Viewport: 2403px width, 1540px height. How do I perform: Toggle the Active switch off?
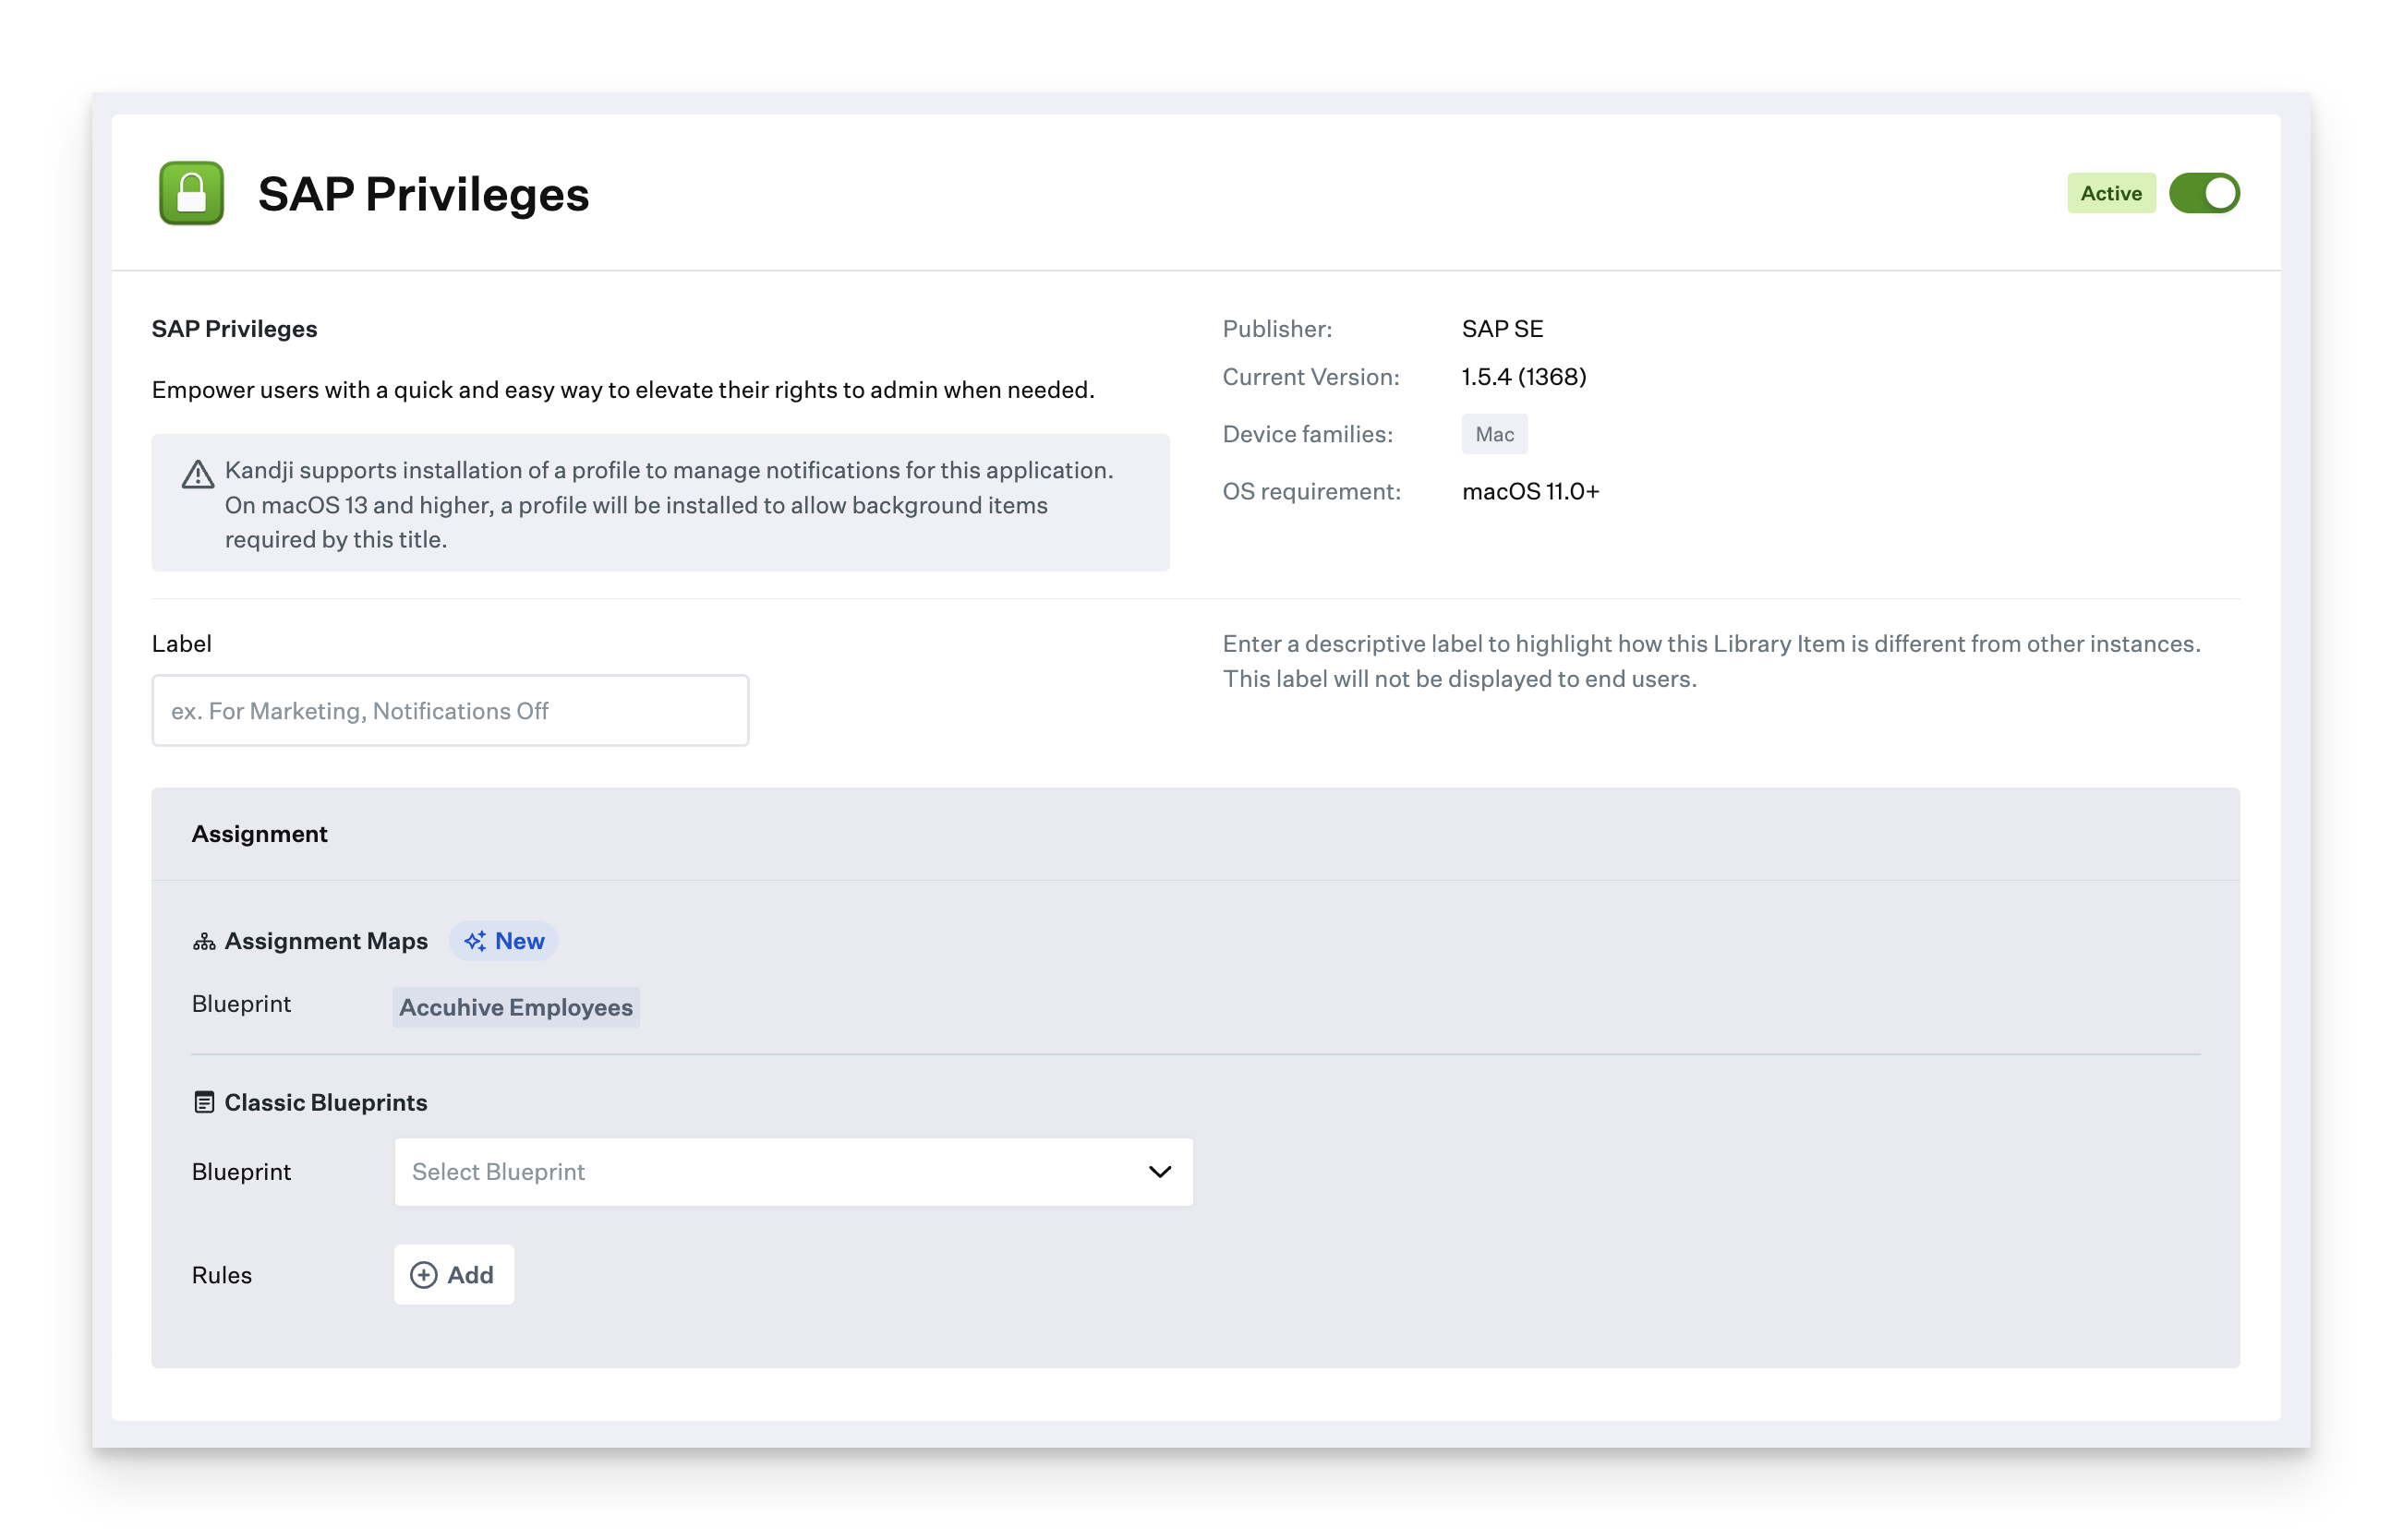pos(2203,193)
